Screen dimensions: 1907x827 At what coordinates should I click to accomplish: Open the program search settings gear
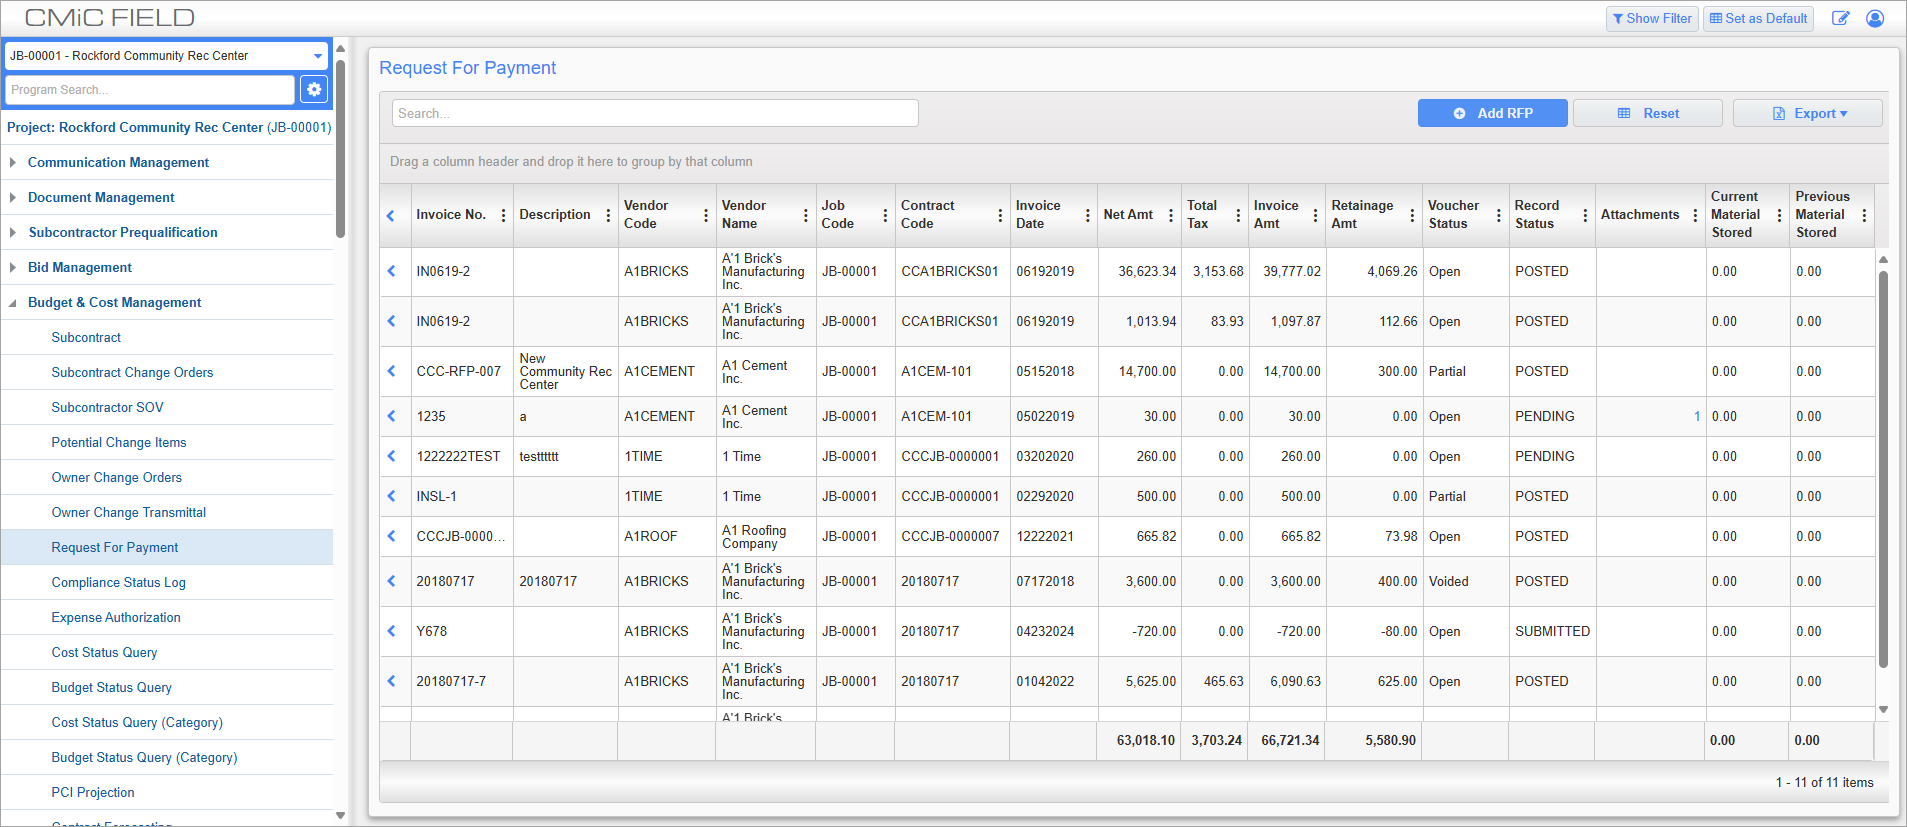(314, 89)
